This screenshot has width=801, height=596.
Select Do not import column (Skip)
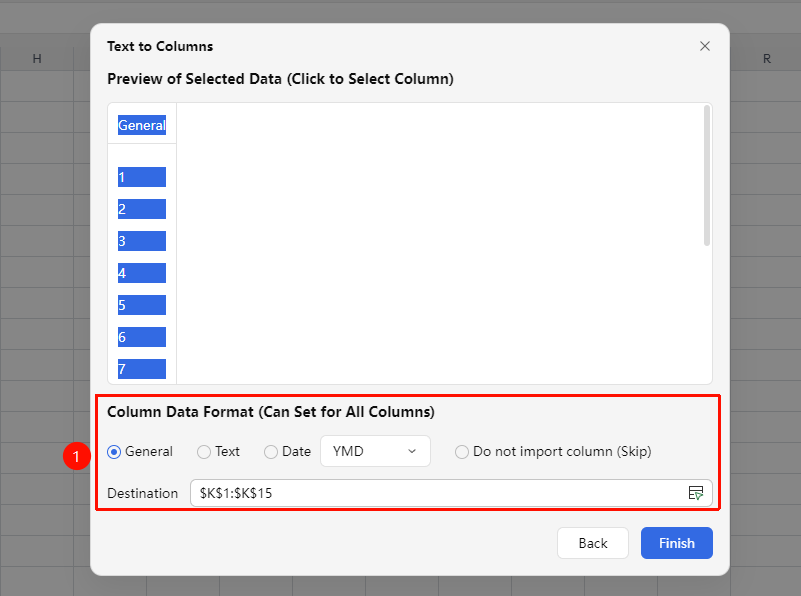click(462, 452)
